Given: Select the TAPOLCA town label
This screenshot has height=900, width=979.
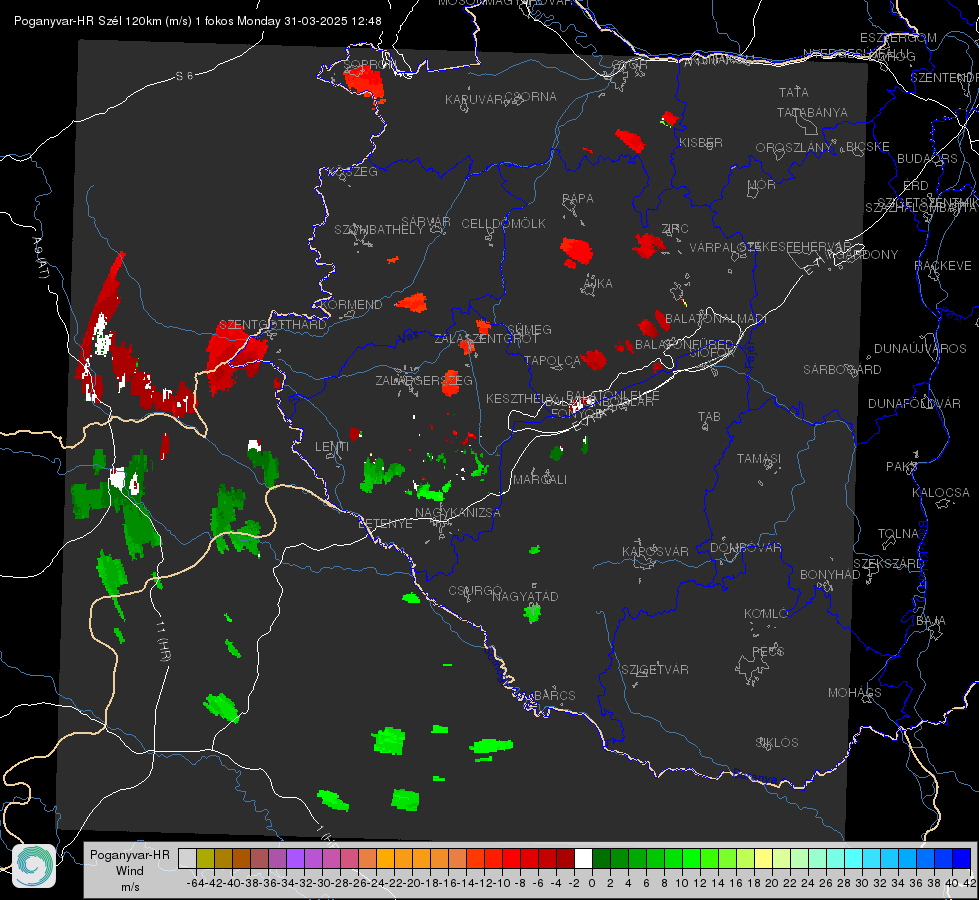Looking at the screenshot, I should point(553,361).
